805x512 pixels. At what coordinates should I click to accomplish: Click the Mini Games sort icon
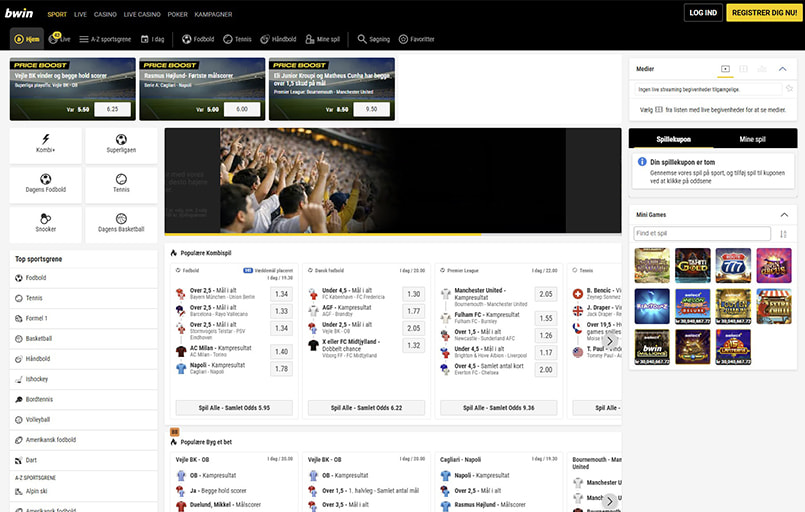783,234
